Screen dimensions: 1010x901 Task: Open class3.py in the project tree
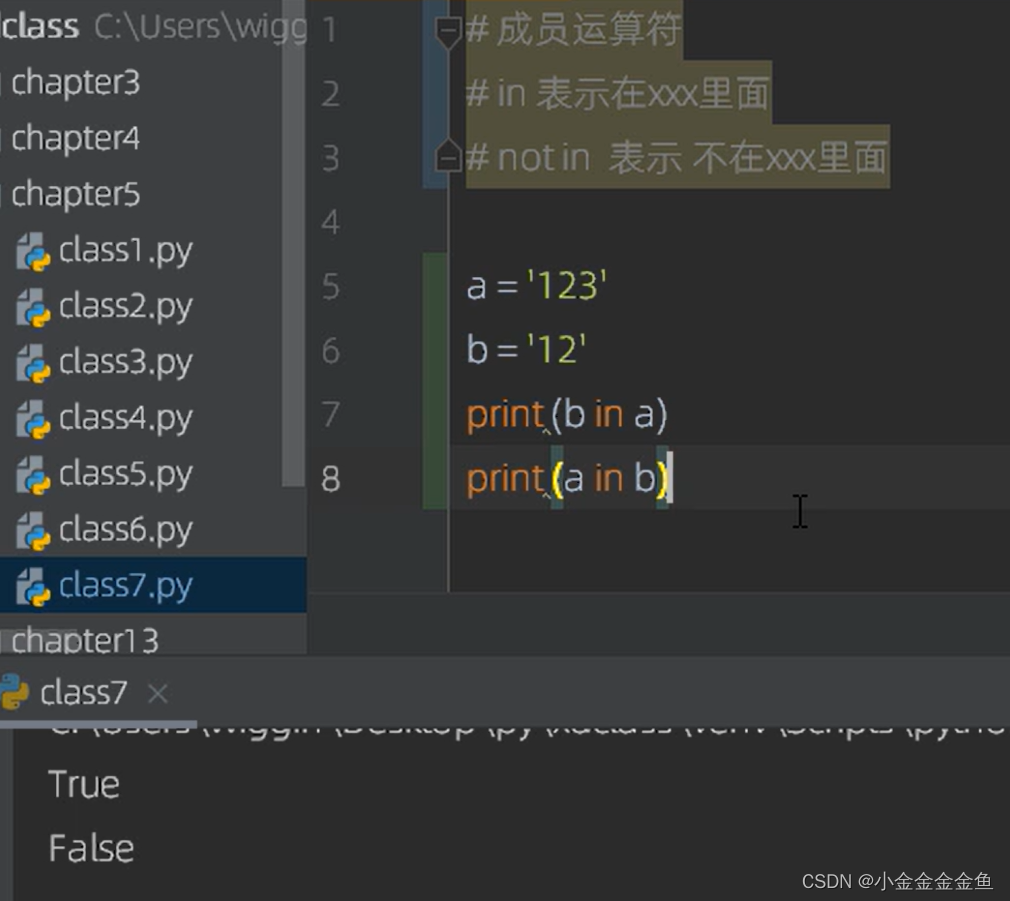click(x=126, y=363)
